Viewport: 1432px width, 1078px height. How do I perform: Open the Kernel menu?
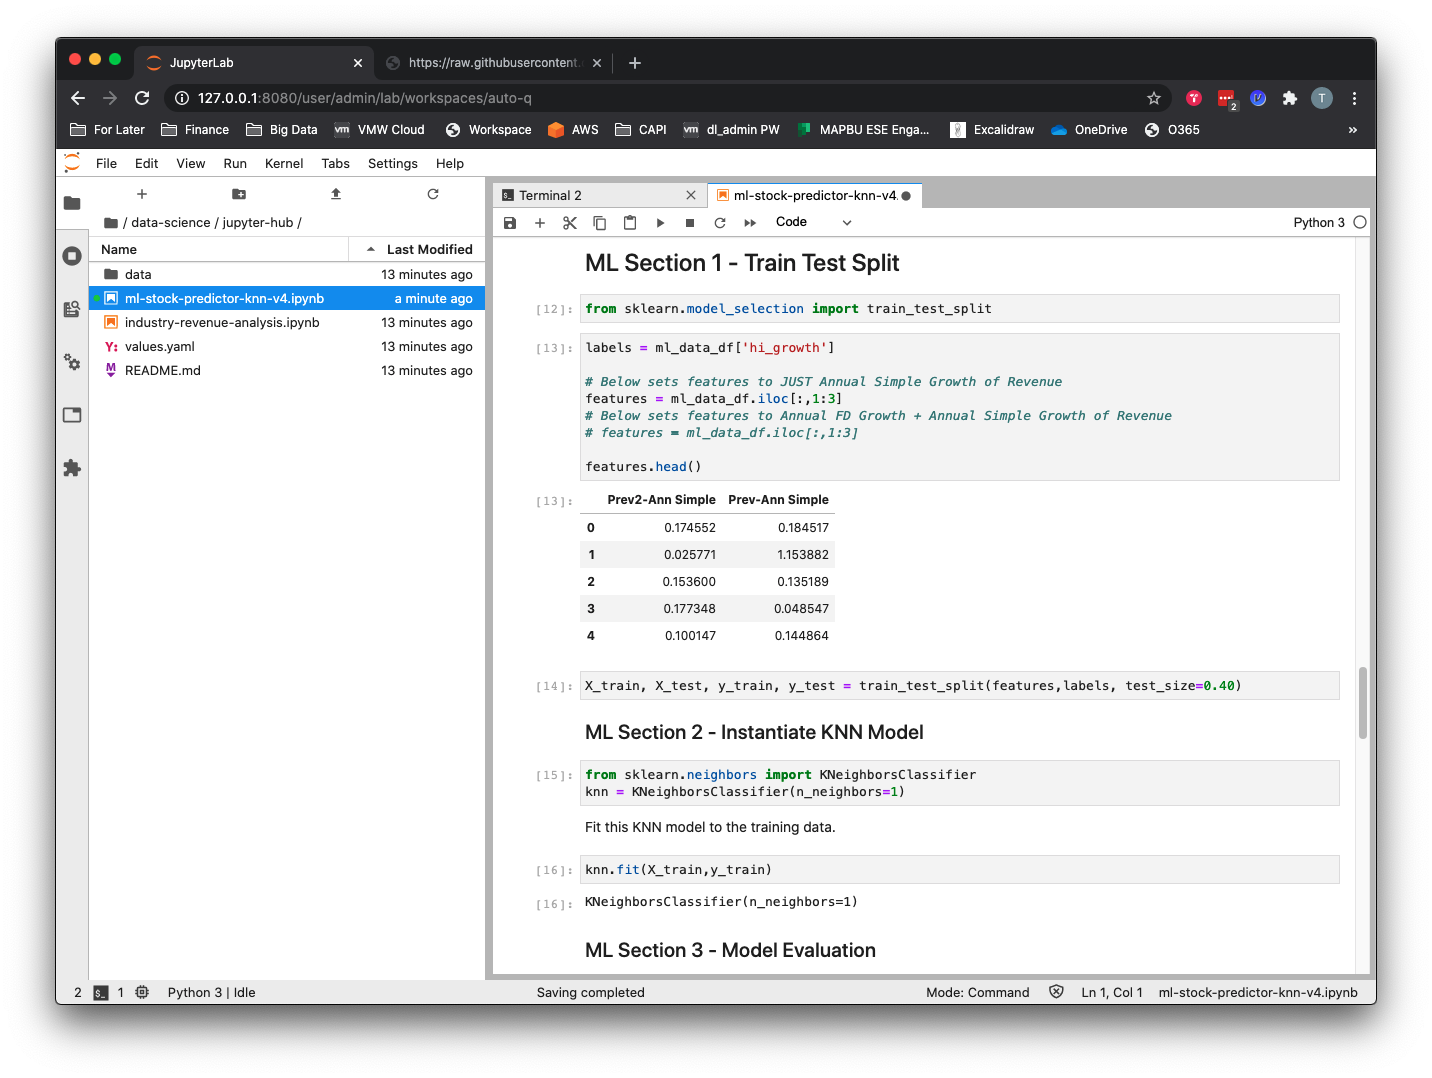pyautogui.click(x=284, y=164)
